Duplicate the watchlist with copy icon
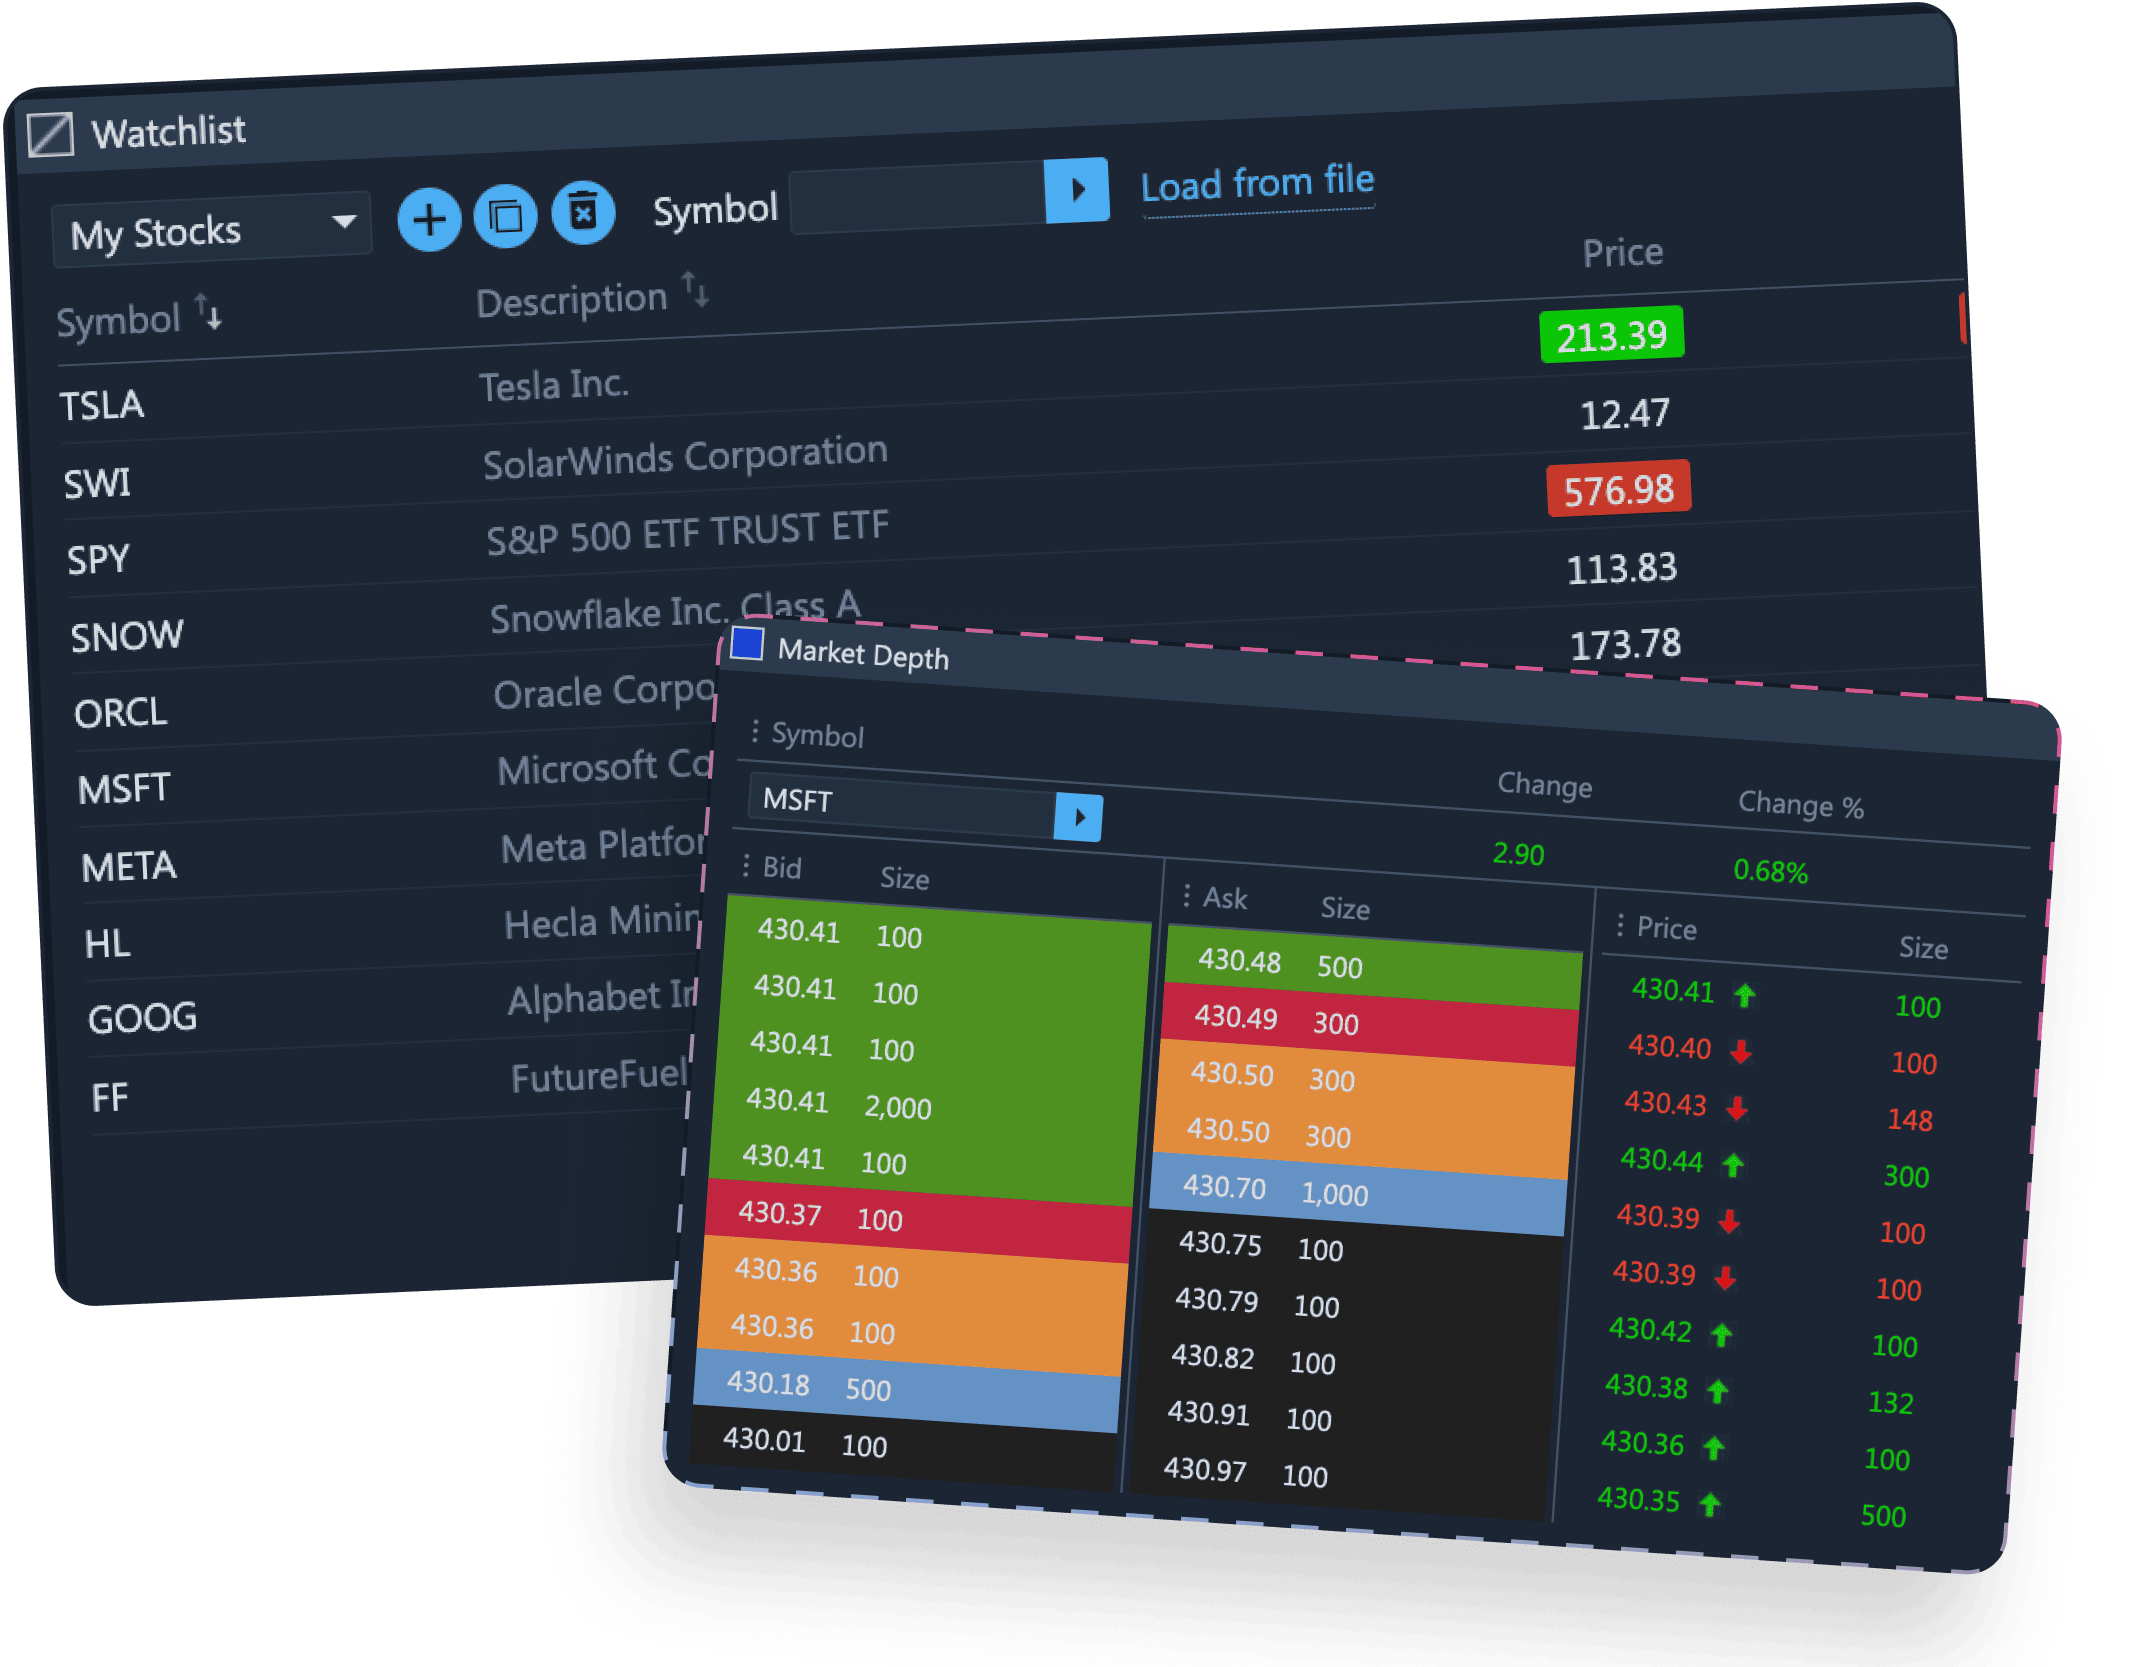This screenshot has width=2130, height=1667. pyautogui.click(x=505, y=216)
